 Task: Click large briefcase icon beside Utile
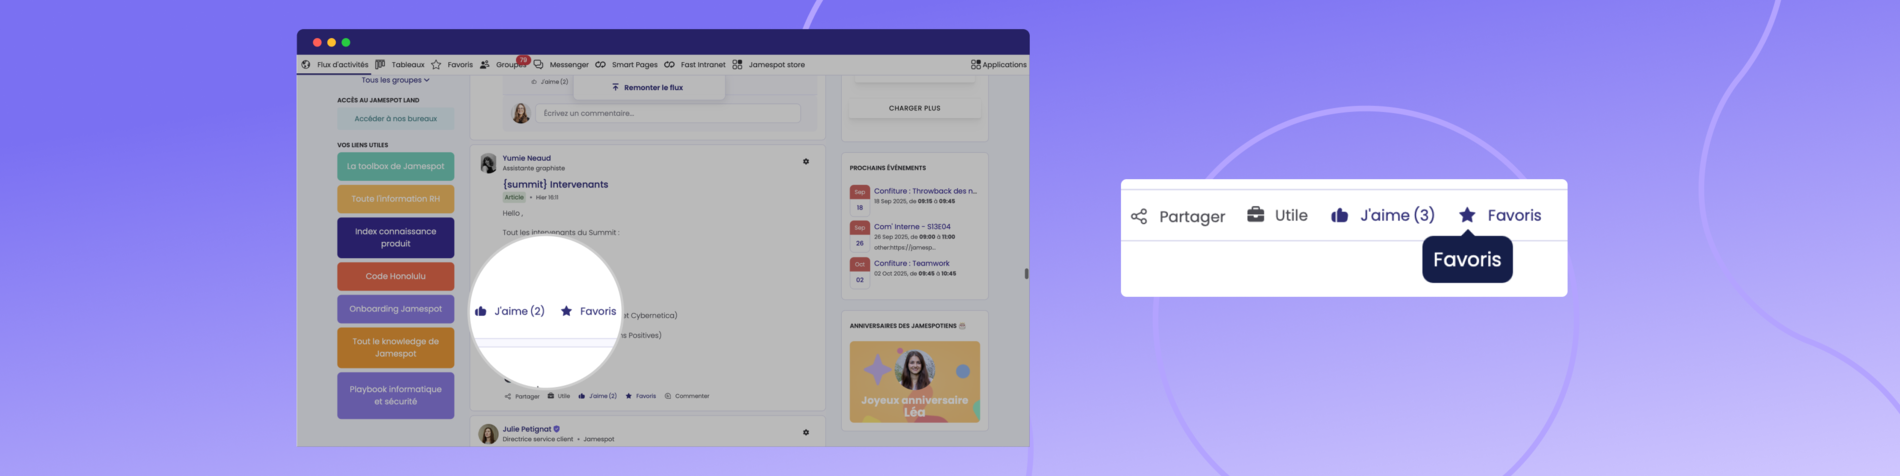1256,215
